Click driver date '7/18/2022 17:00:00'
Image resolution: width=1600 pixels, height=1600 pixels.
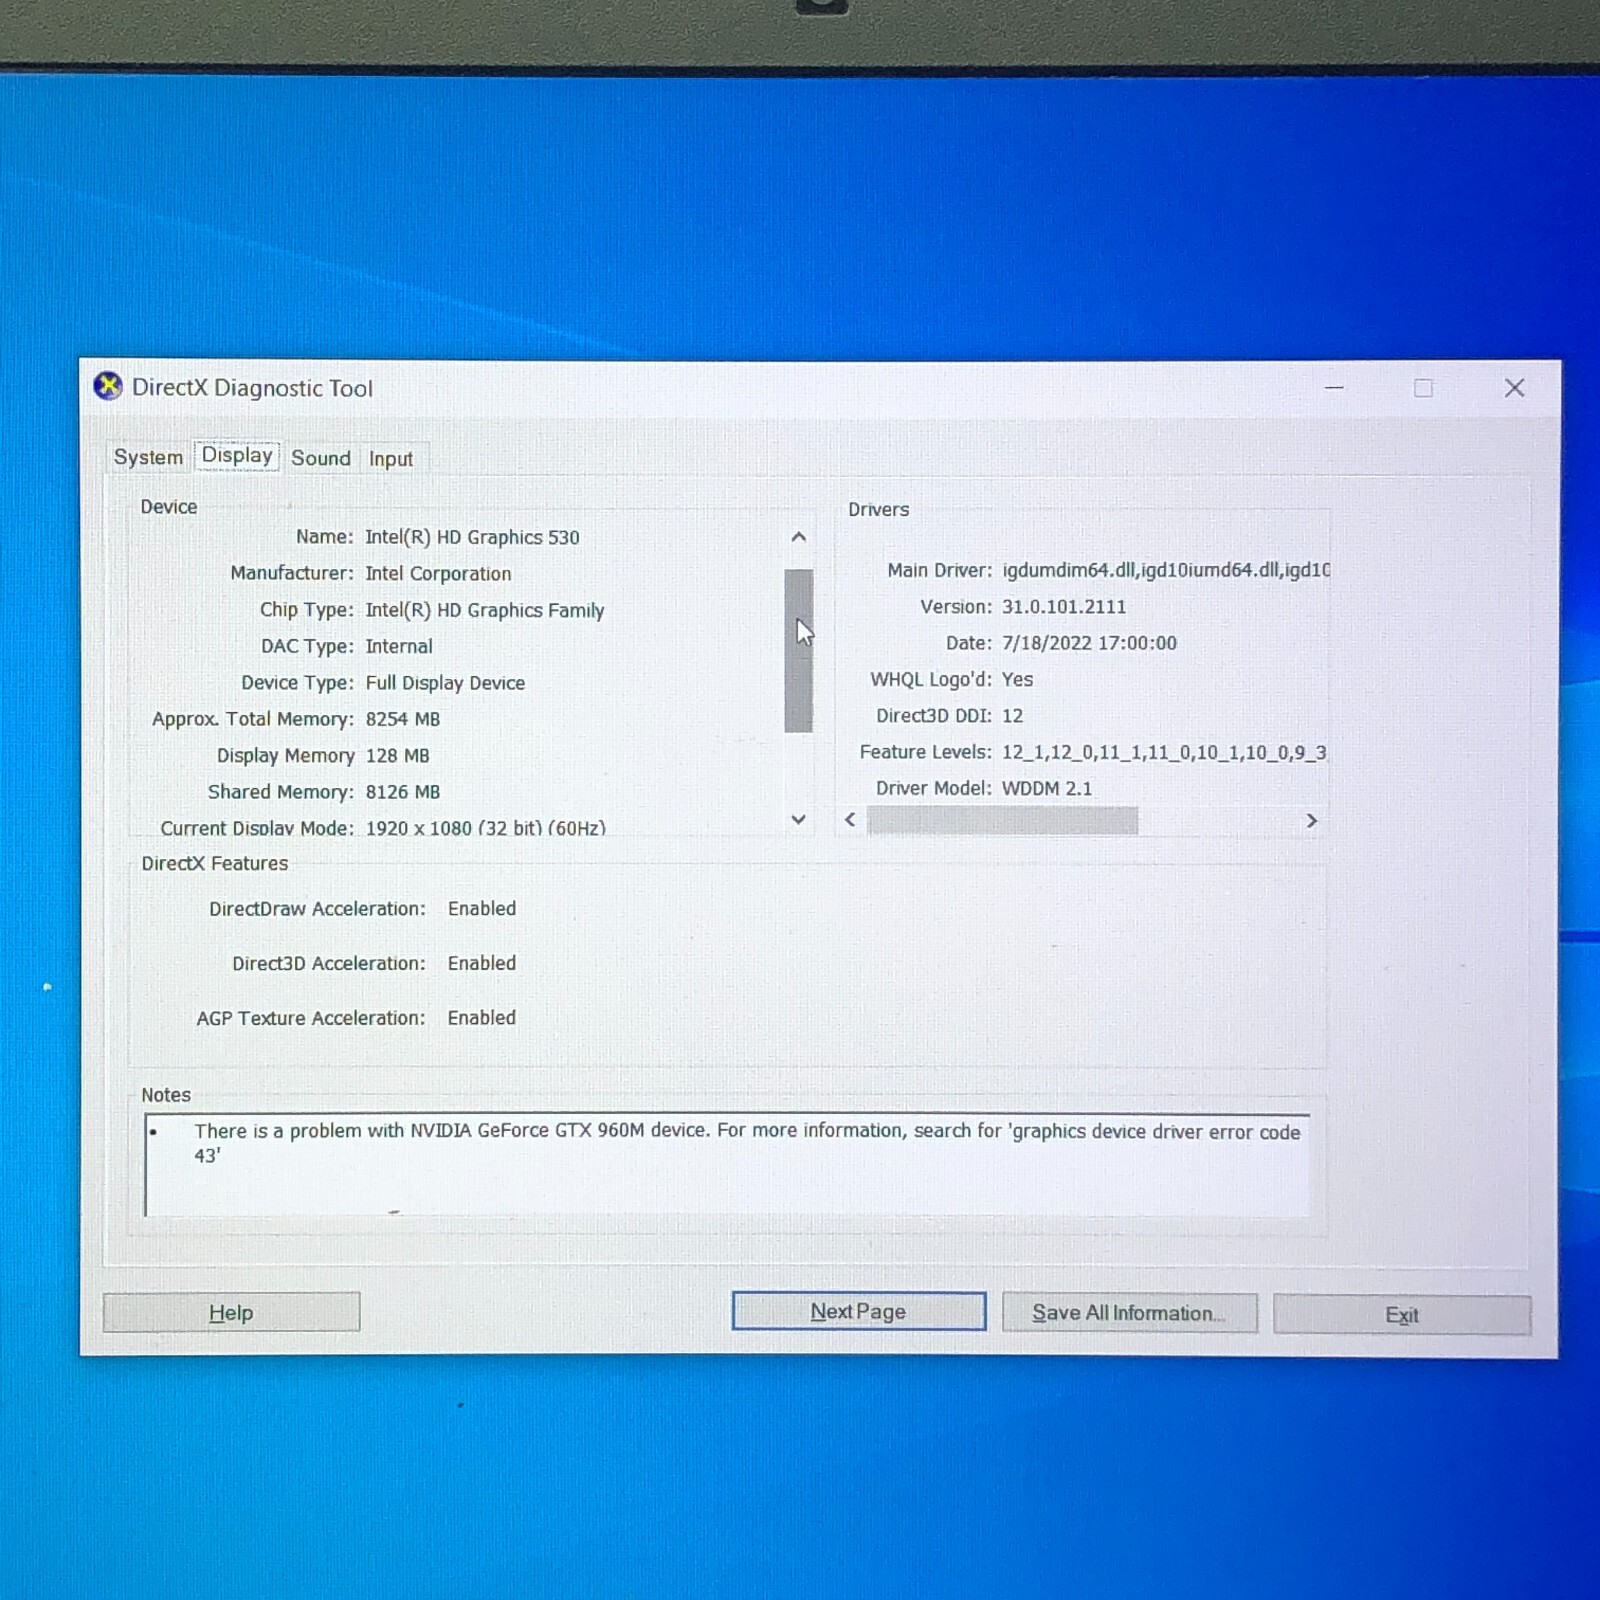(1089, 643)
